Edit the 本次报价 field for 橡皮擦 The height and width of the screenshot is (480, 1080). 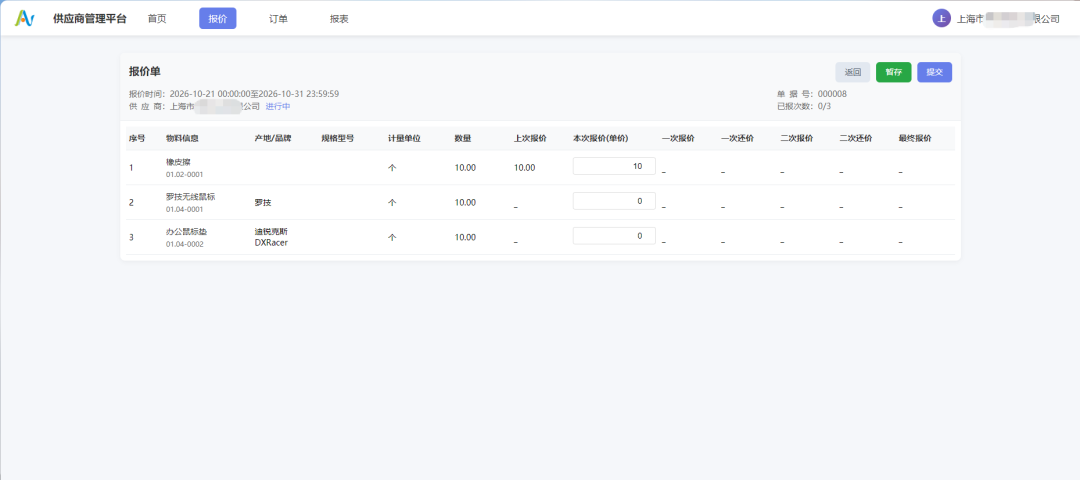click(614, 166)
